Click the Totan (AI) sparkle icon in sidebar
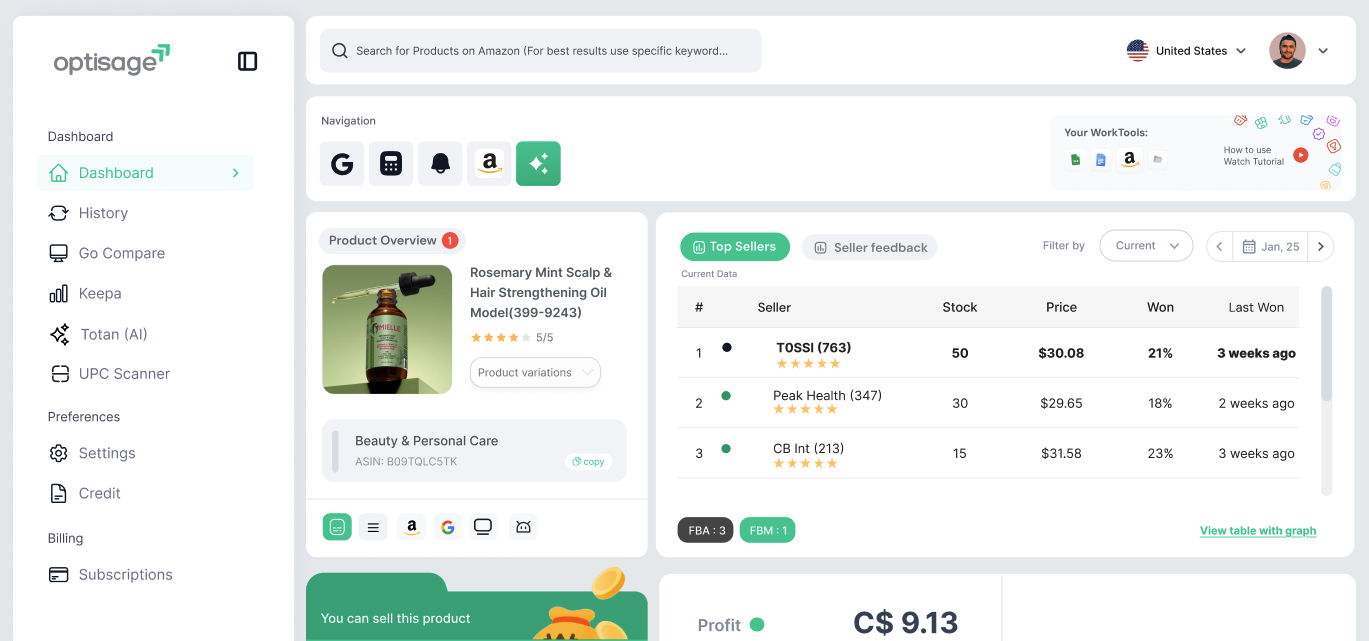The width and height of the screenshot is (1369, 641). [x=59, y=334]
